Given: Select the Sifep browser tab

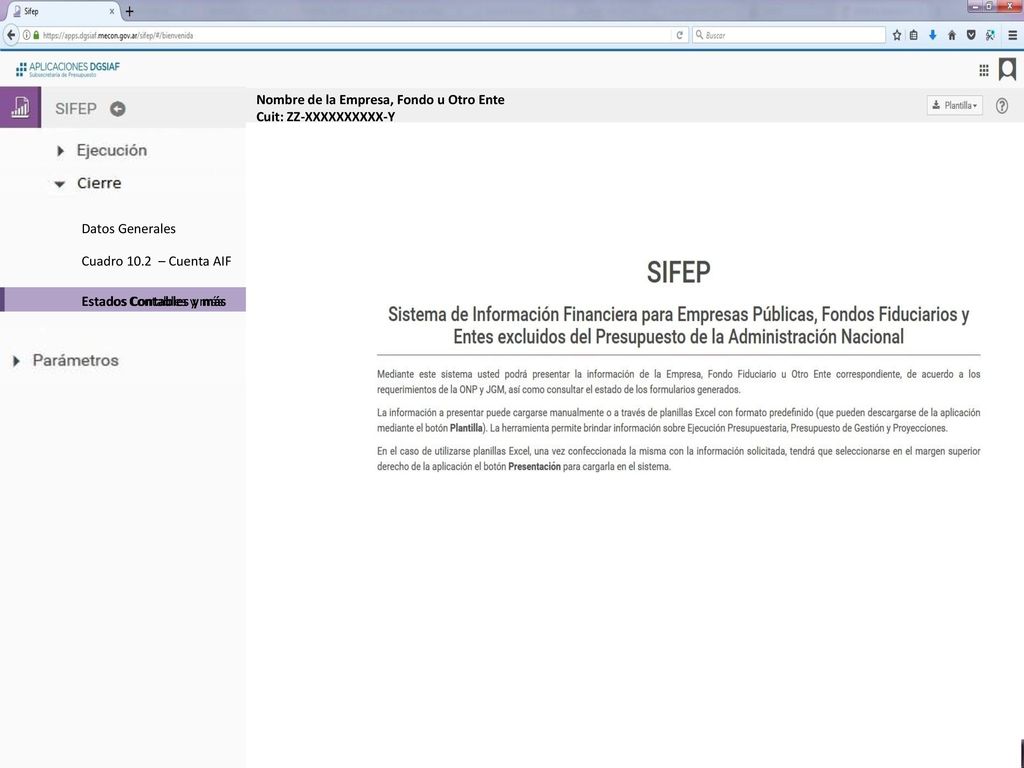Looking at the screenshot, I should 61,11.
